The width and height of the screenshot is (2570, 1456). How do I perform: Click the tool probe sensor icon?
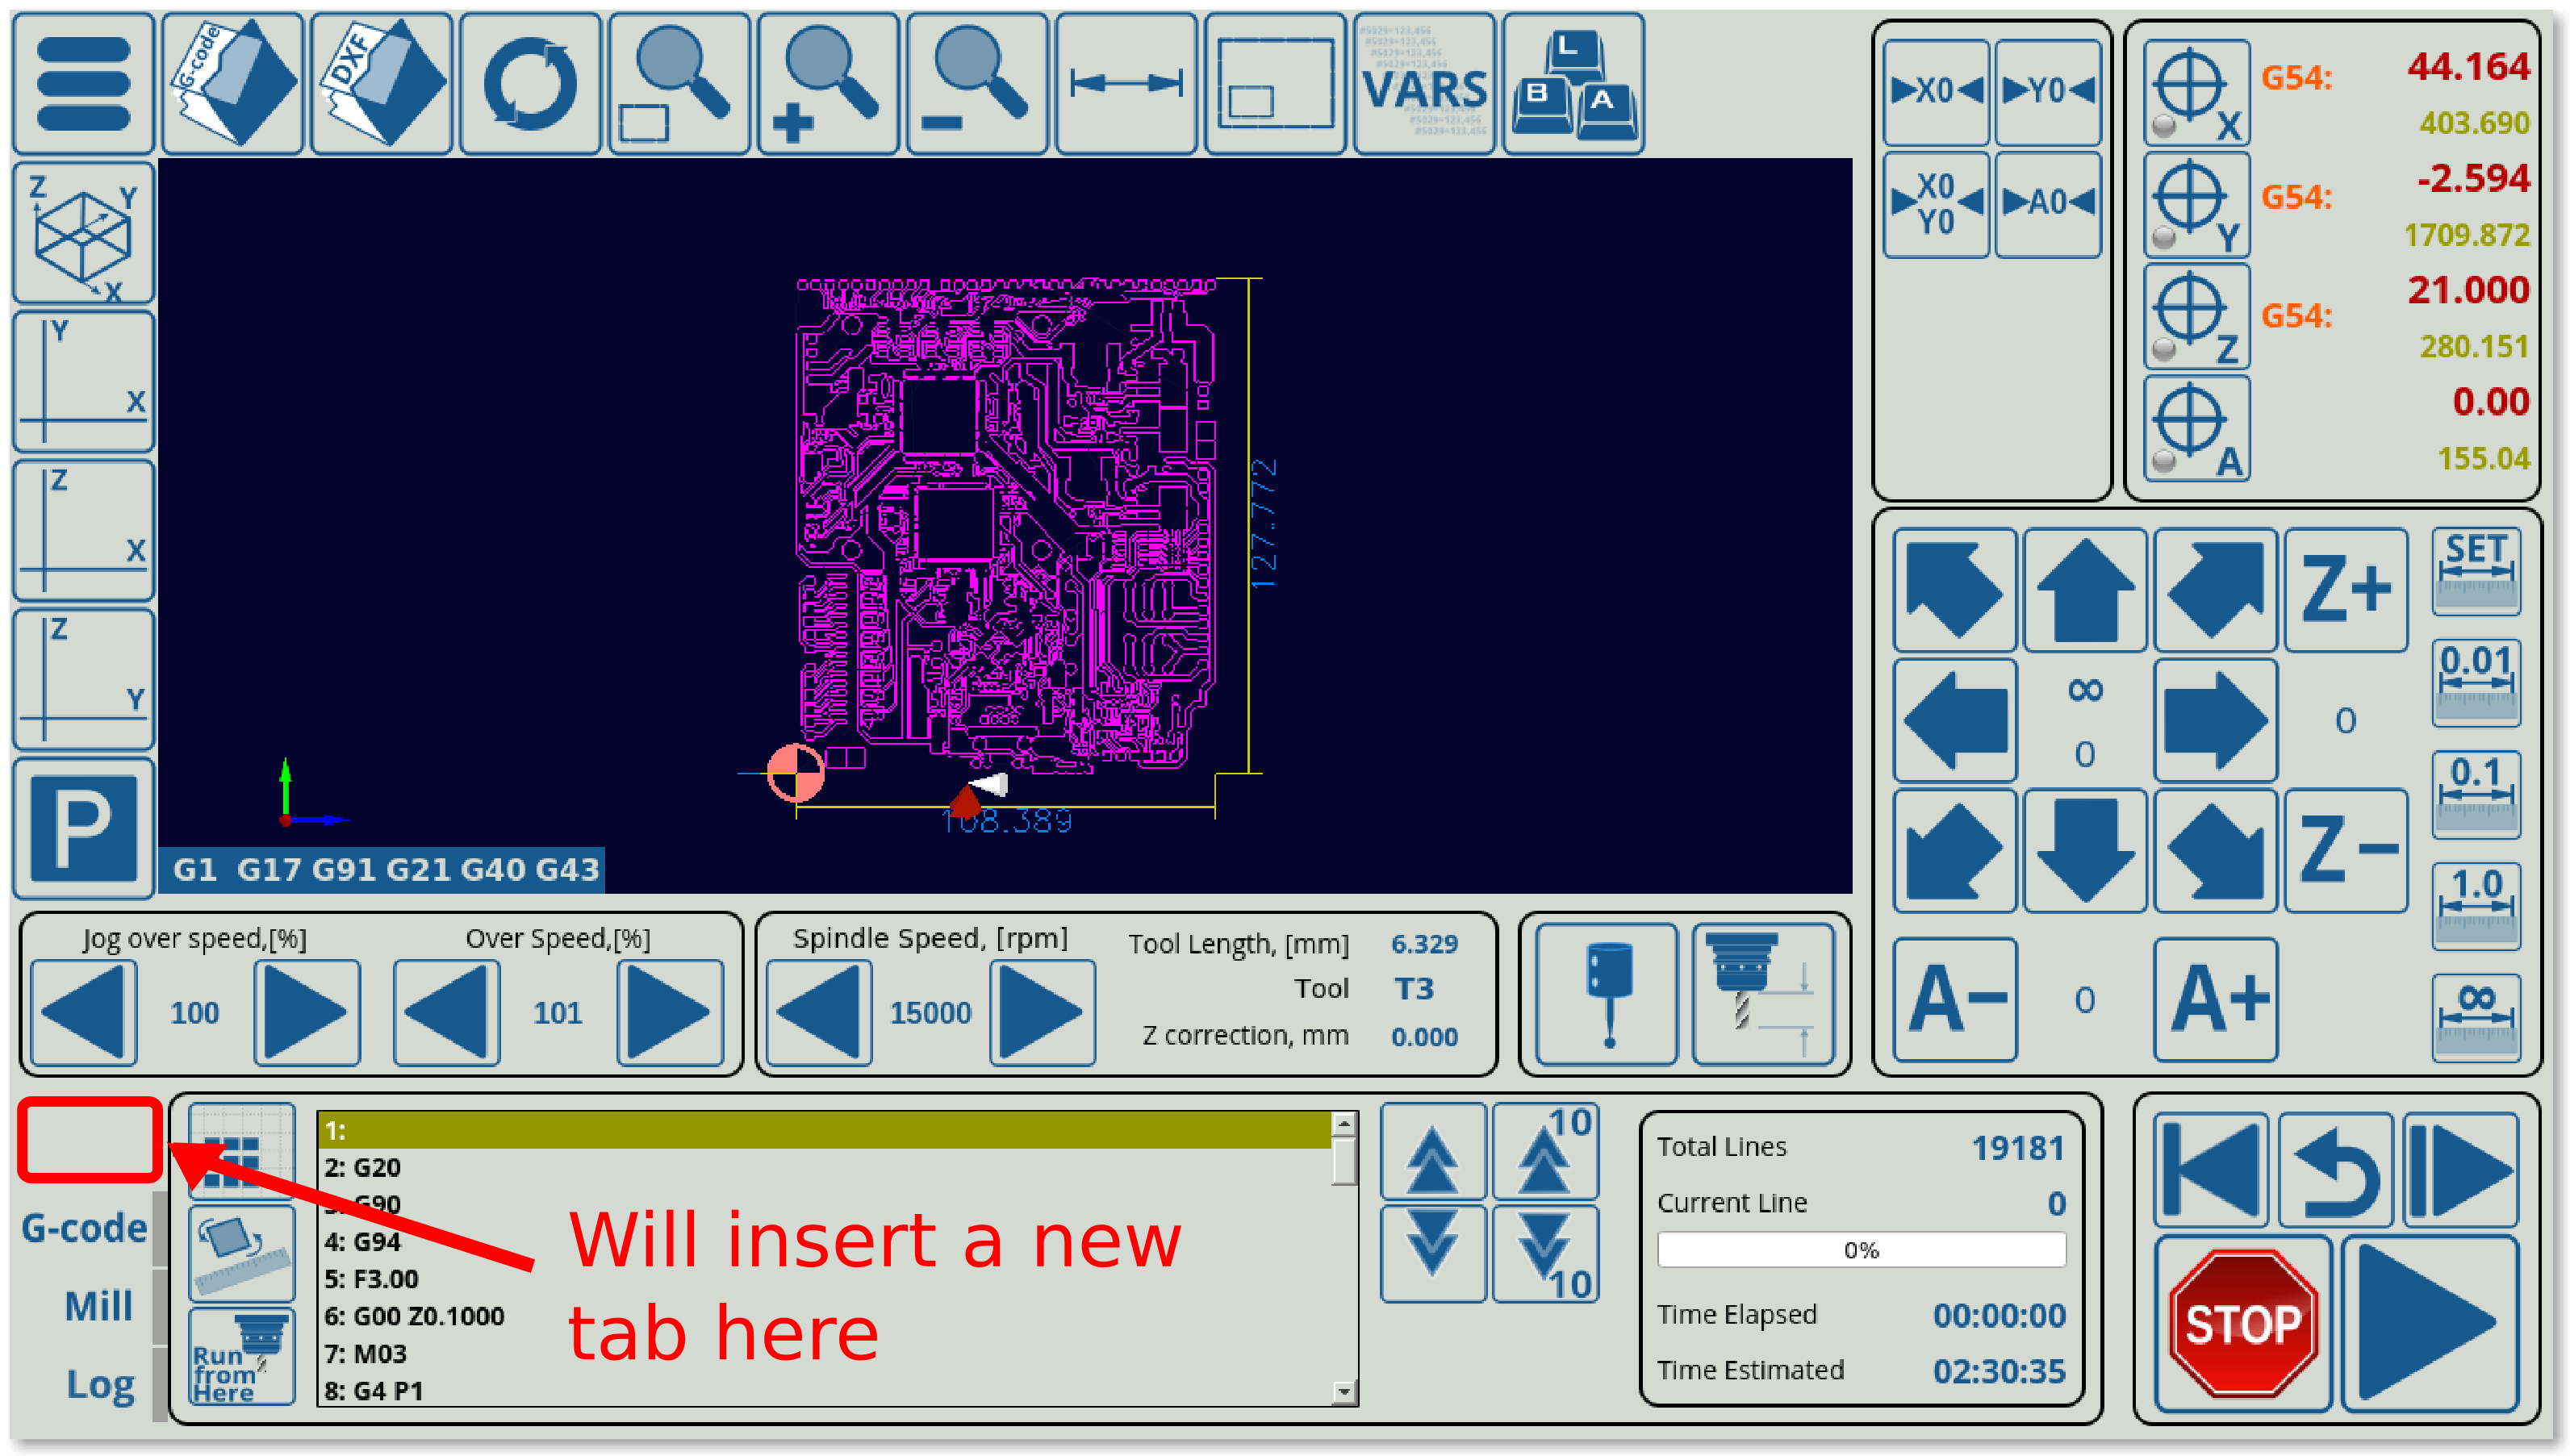1607,994
